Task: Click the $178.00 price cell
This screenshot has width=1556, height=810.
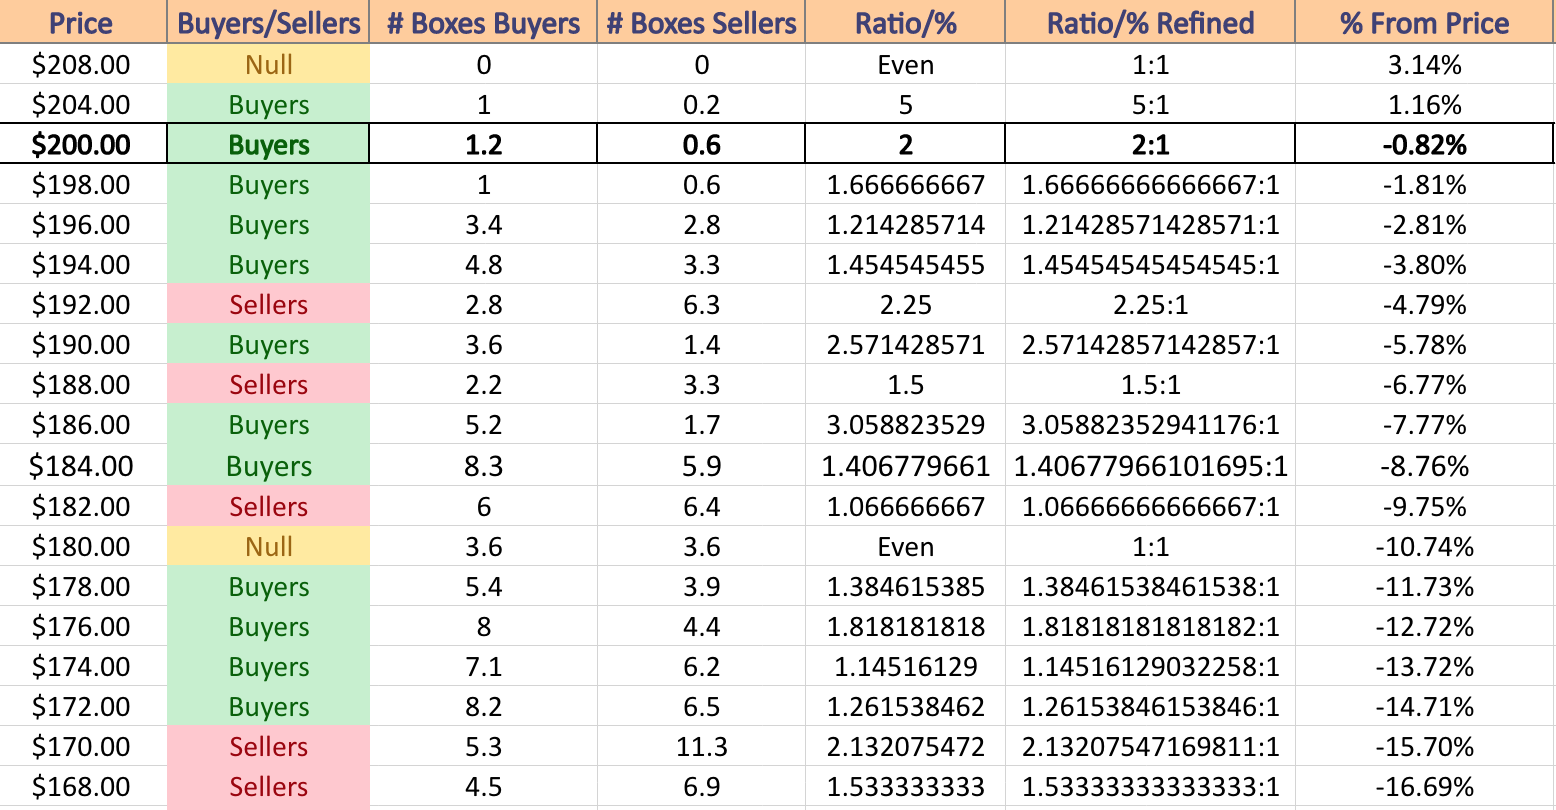Action: 82,587
